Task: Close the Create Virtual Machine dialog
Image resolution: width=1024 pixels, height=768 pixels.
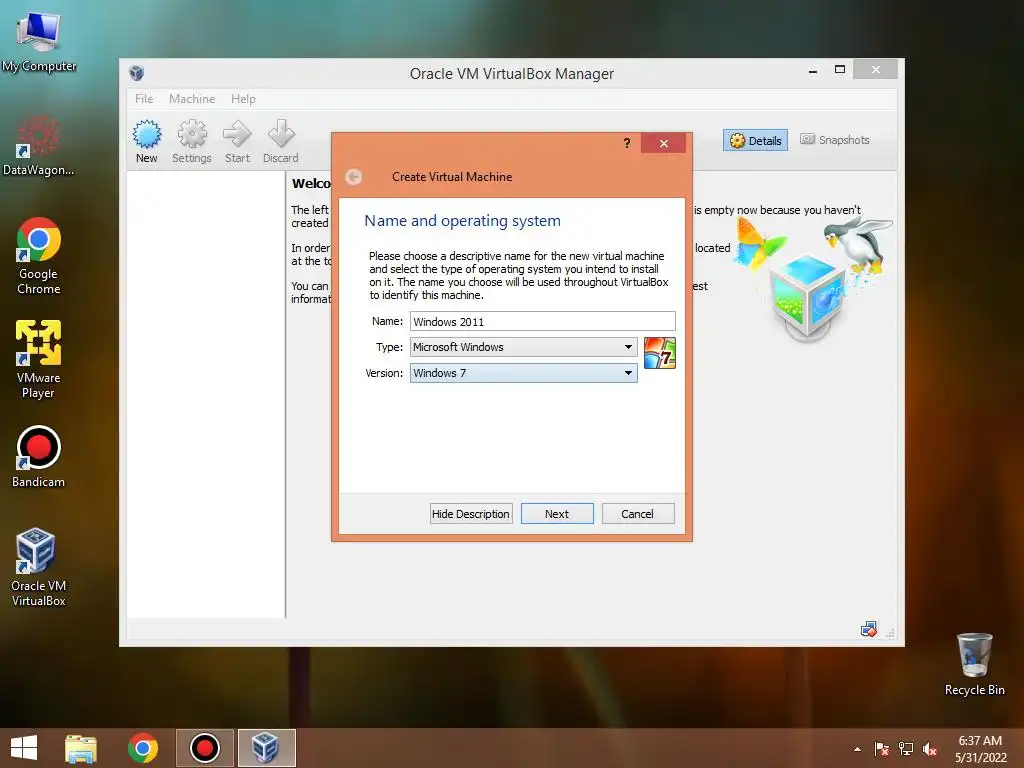Action: coord(664,143)
